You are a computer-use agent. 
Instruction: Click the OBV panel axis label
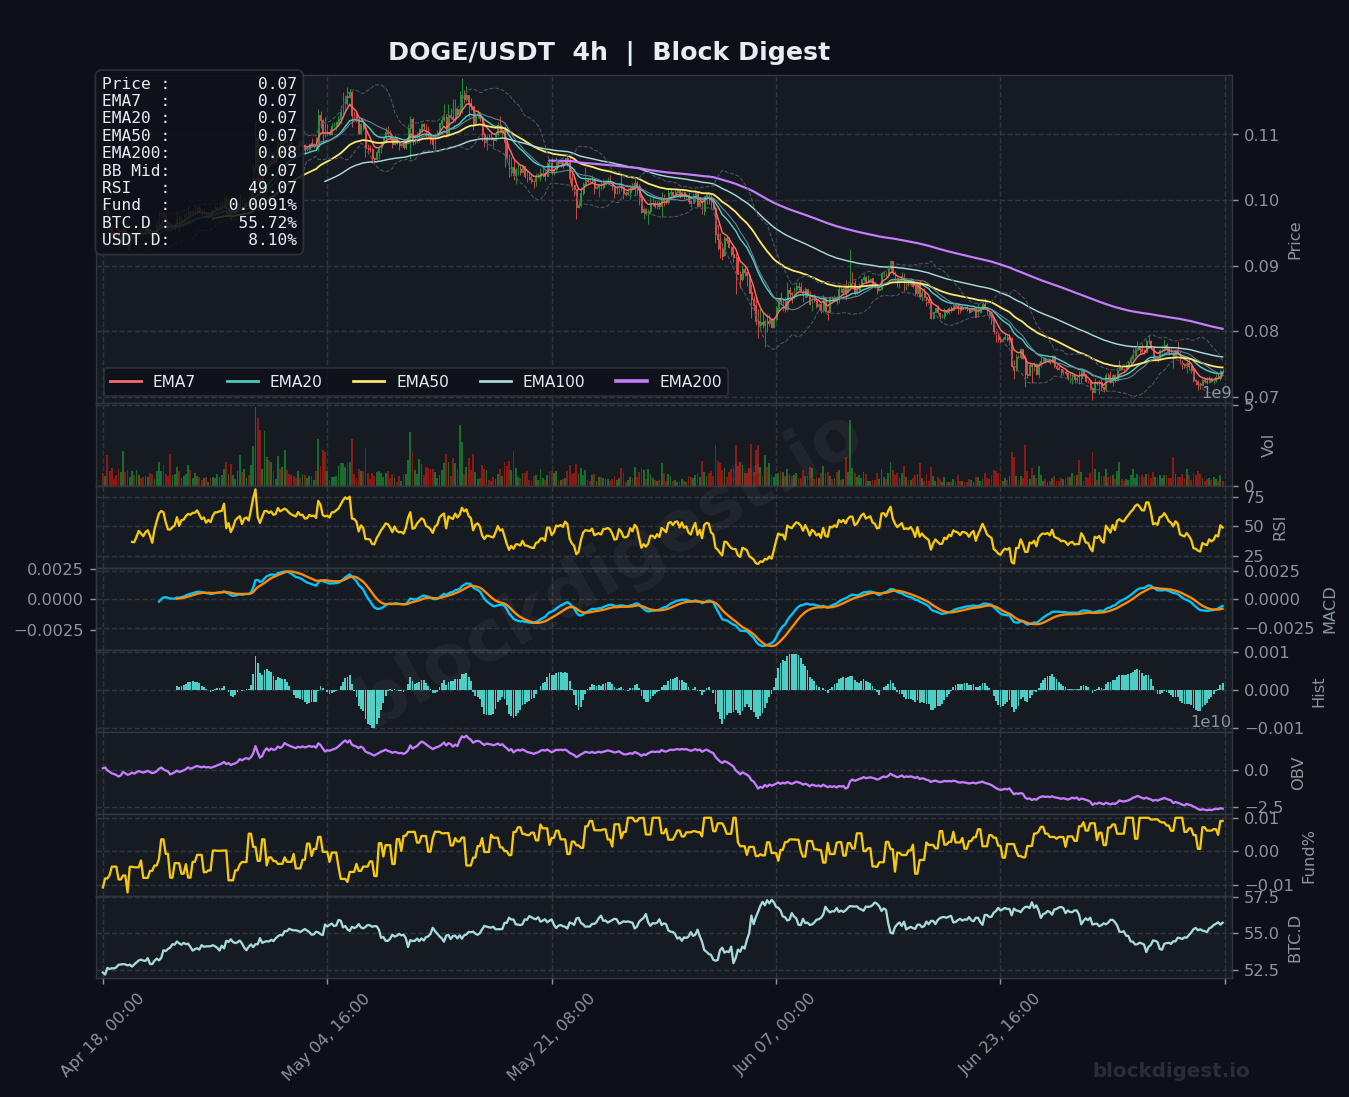(x=1298, y=774)
